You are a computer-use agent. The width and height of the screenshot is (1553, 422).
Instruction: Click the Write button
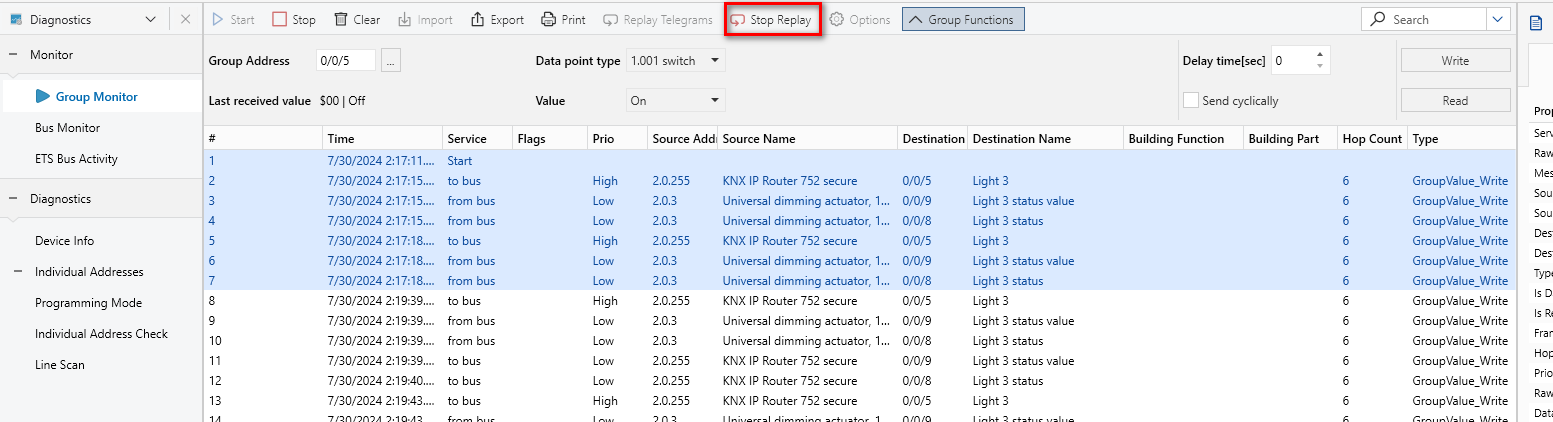pos(1455,61)
